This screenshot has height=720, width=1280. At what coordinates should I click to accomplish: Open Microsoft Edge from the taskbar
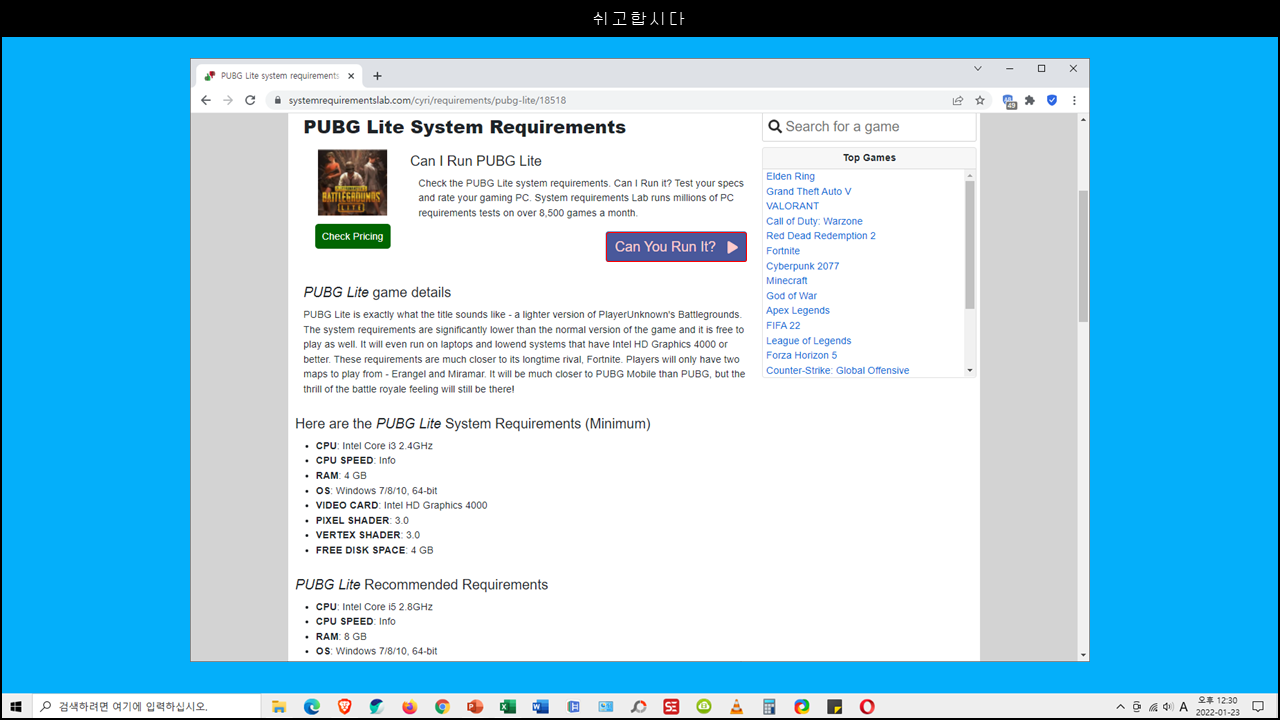[312, 706]
